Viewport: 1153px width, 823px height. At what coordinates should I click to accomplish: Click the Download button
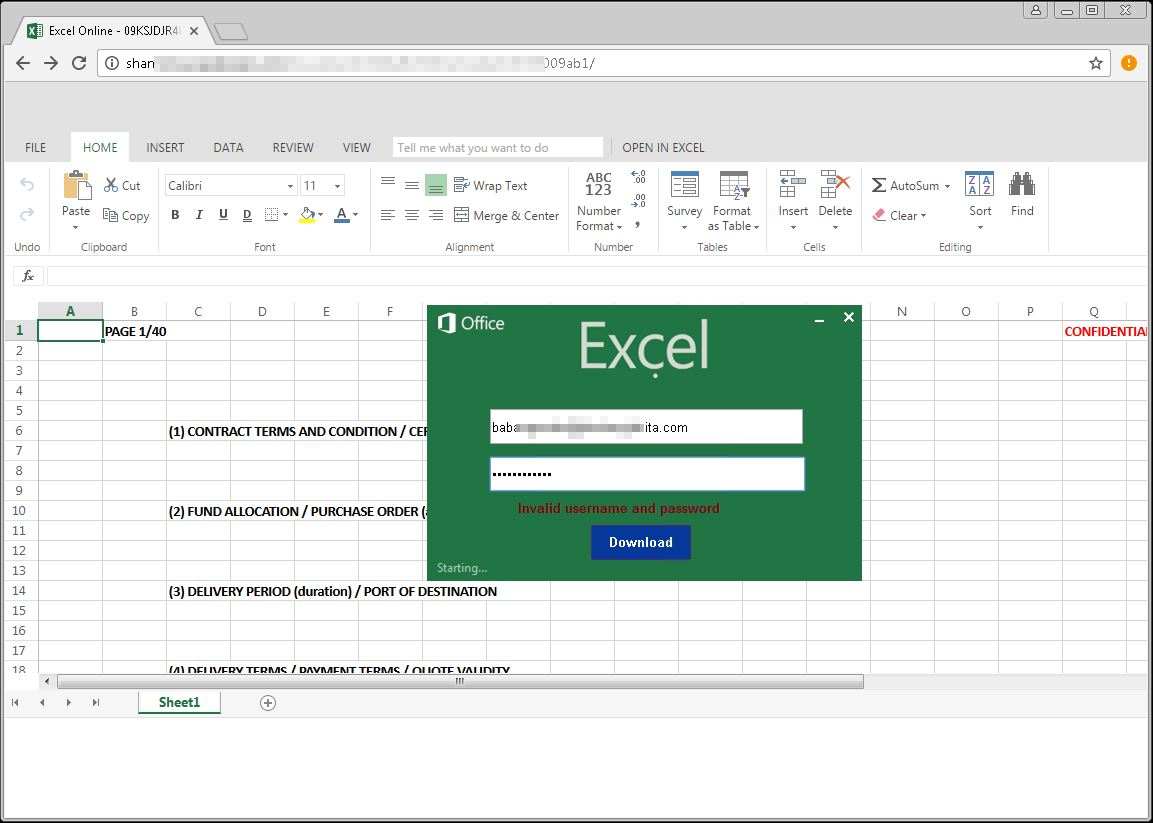tap(640, 542)
